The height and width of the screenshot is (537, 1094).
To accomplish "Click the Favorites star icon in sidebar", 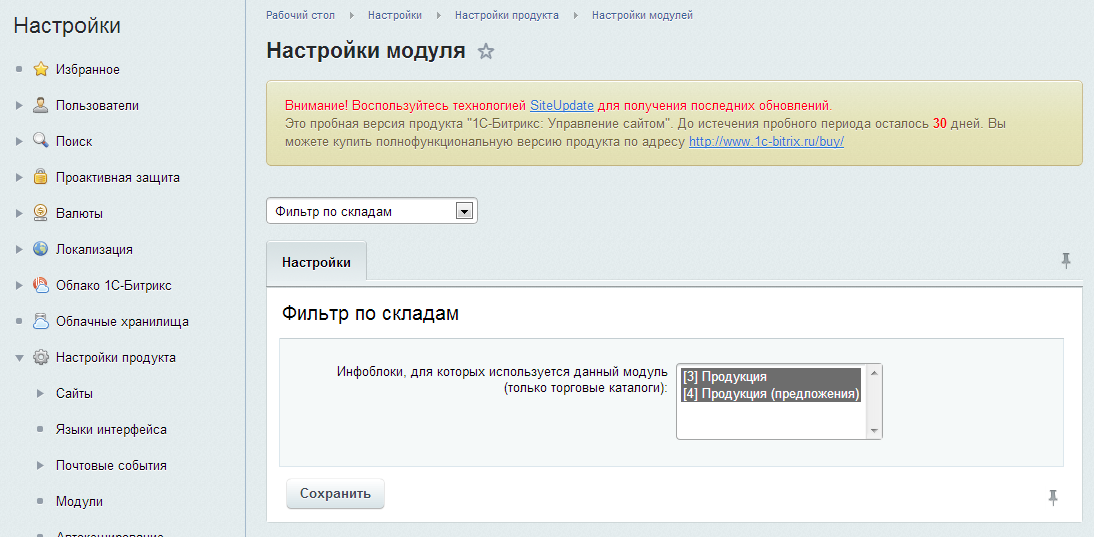I will click(x=41, y=70).
